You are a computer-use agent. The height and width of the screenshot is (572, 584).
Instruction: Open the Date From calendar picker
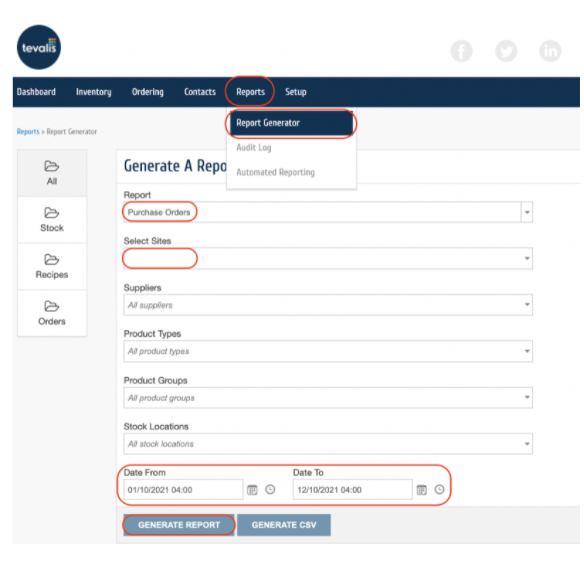point(252,490)
